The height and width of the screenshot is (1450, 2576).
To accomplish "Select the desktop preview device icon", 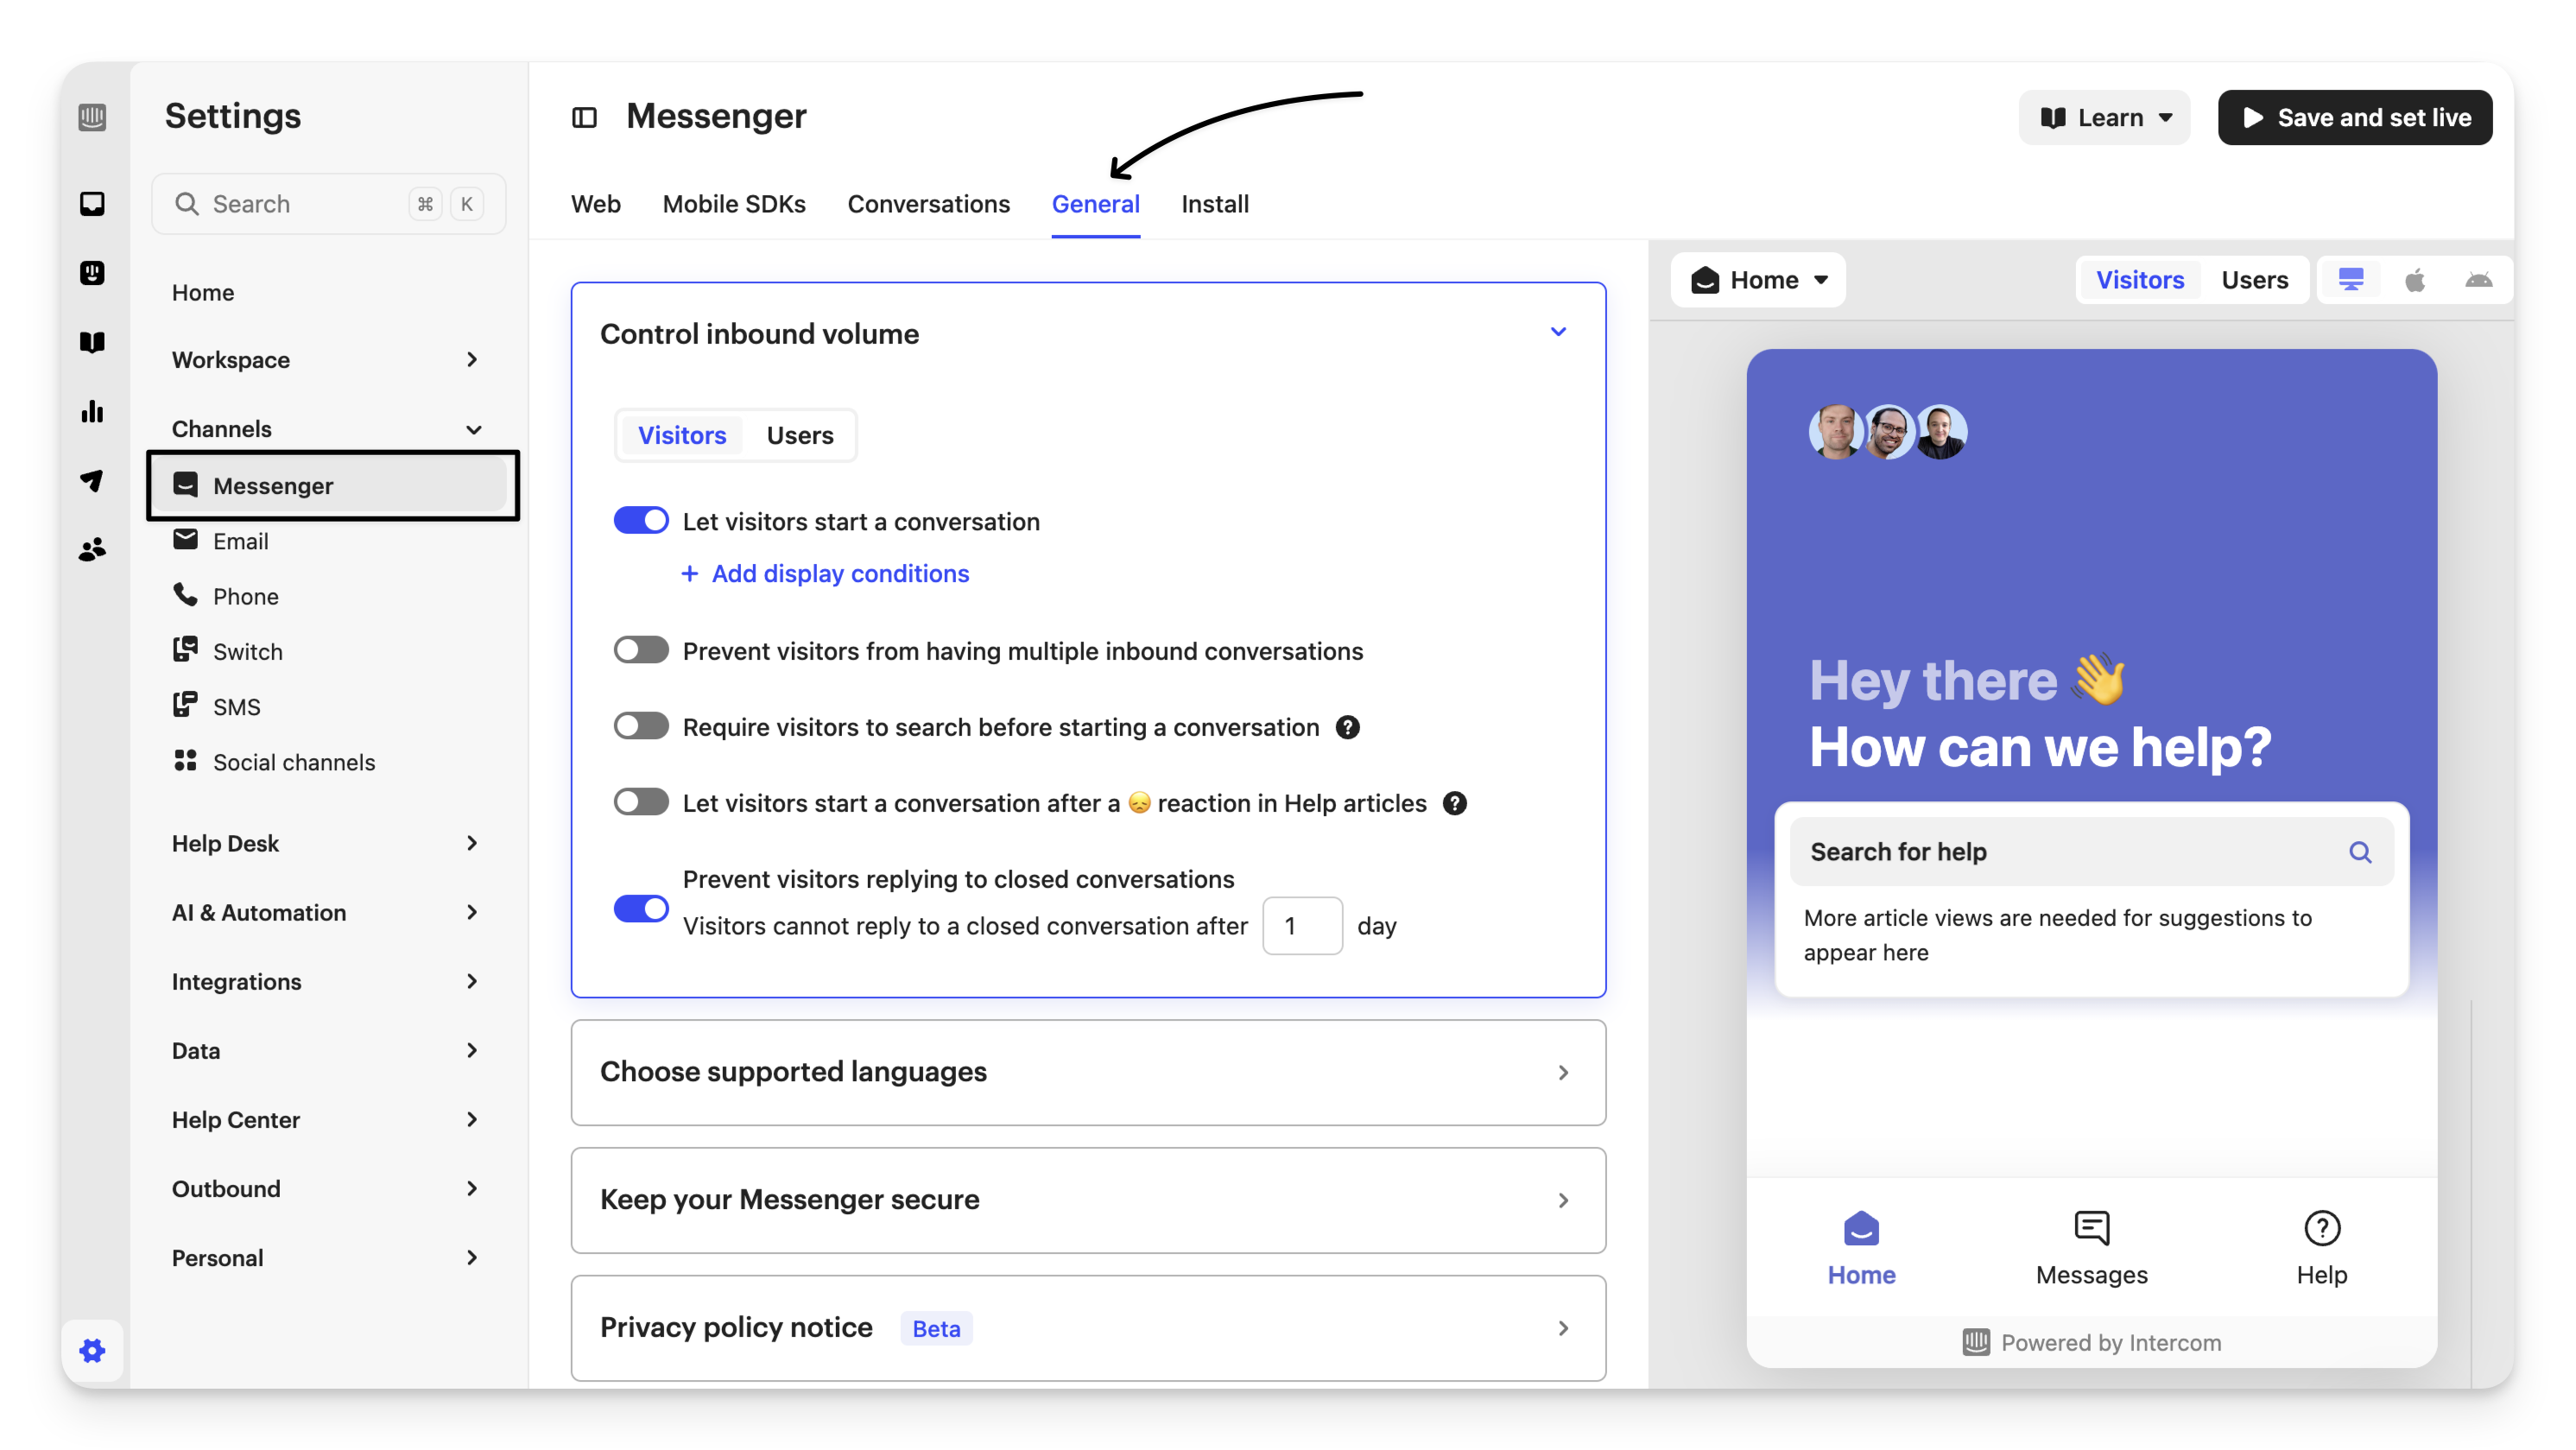I will (2350, 280).
